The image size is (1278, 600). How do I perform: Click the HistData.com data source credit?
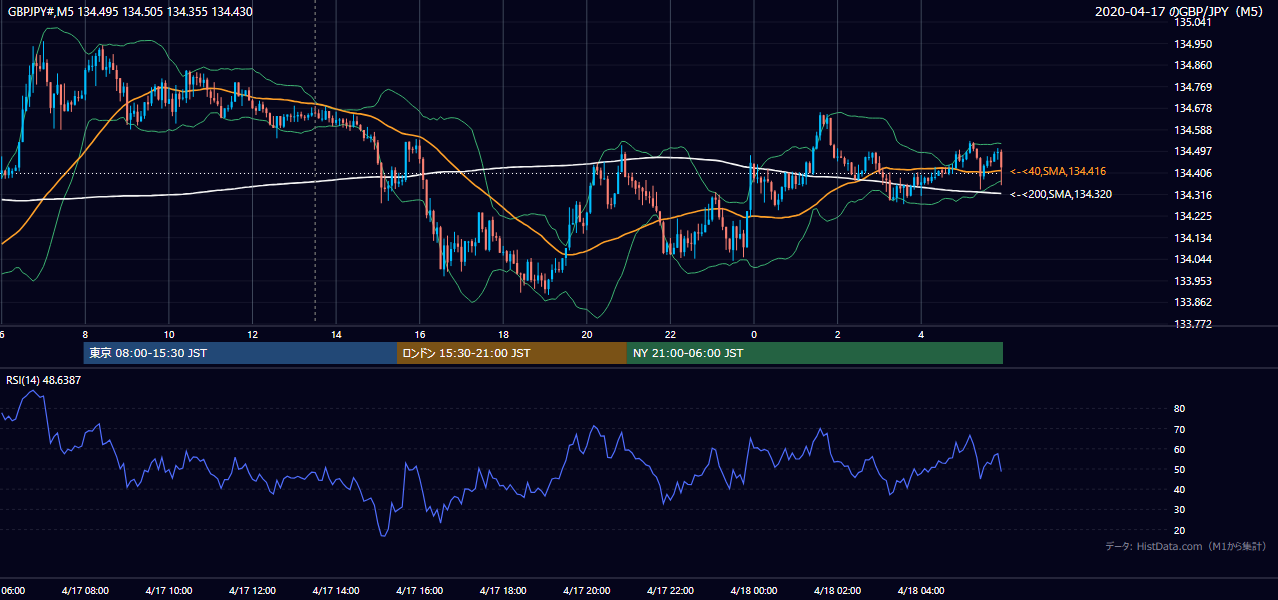tap(1186, 546)
